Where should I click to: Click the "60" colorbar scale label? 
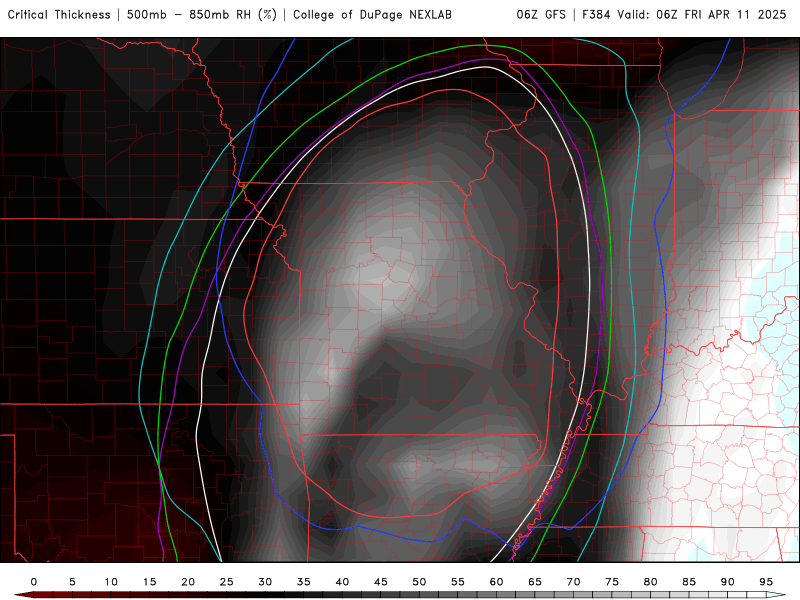point(496,582)
